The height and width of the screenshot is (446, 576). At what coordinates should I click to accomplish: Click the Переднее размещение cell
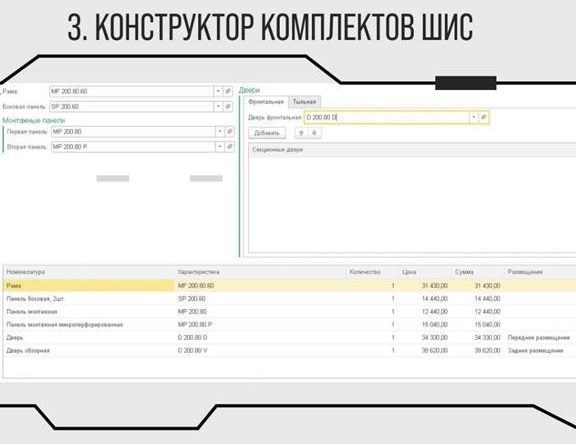539,338
